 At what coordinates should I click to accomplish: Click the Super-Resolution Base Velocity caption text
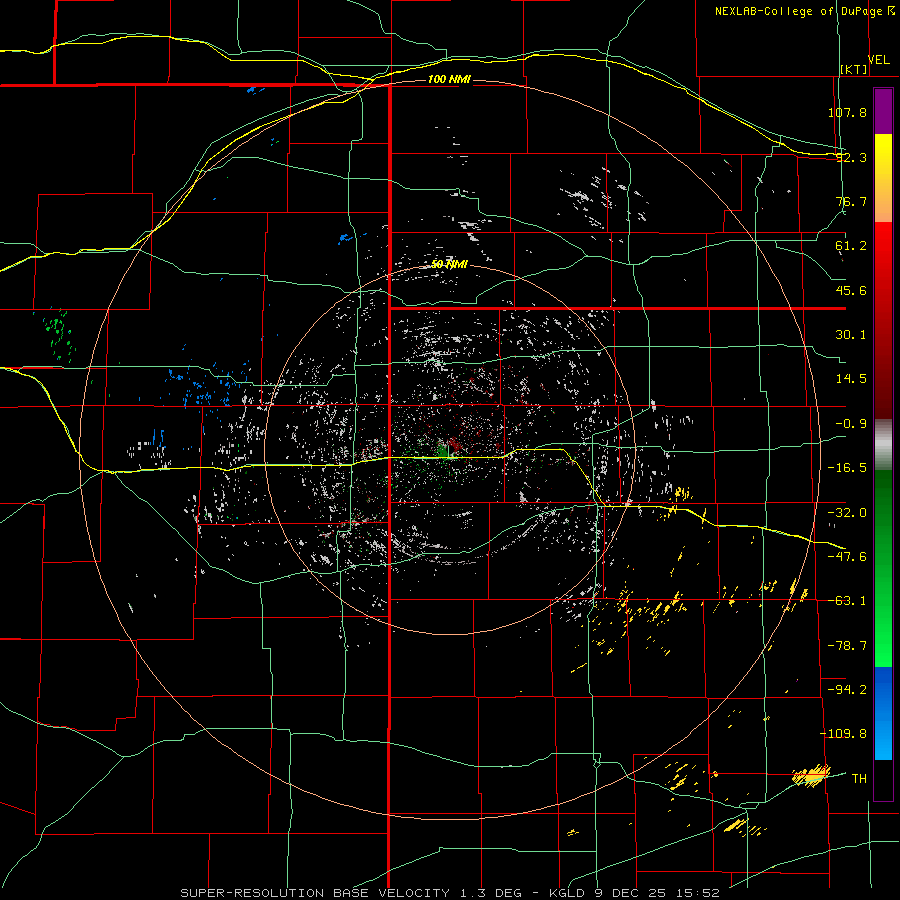tap(449, 893)
